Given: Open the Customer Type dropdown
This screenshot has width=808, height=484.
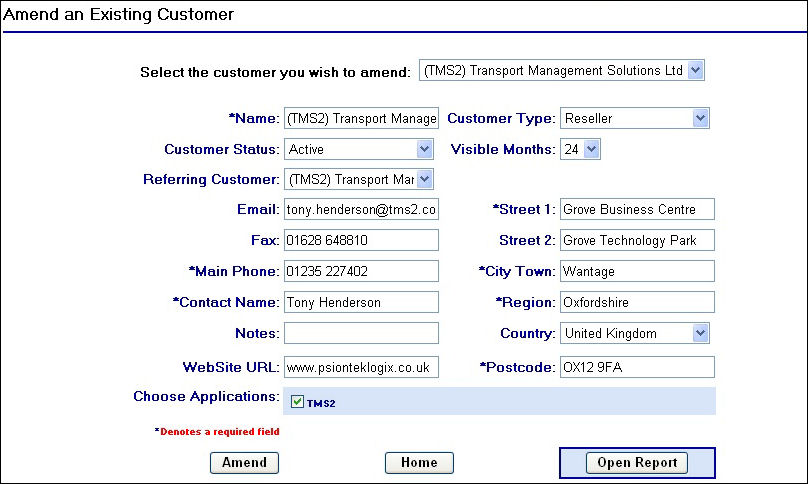Looking at the screenshot, I should point(635,118).
